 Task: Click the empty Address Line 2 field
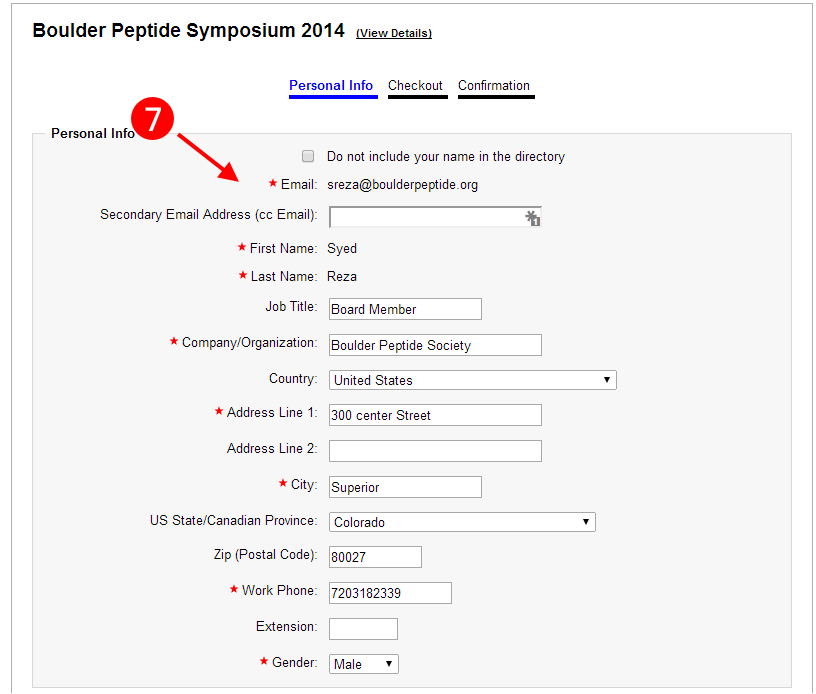pos(435,451)
